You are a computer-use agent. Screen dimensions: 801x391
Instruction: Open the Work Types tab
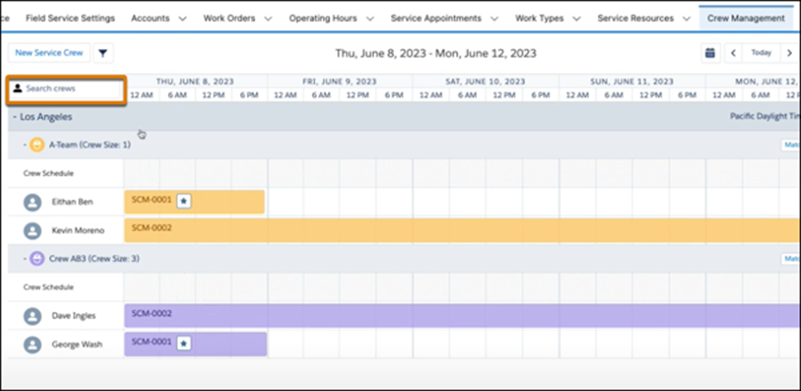point(539,18)
